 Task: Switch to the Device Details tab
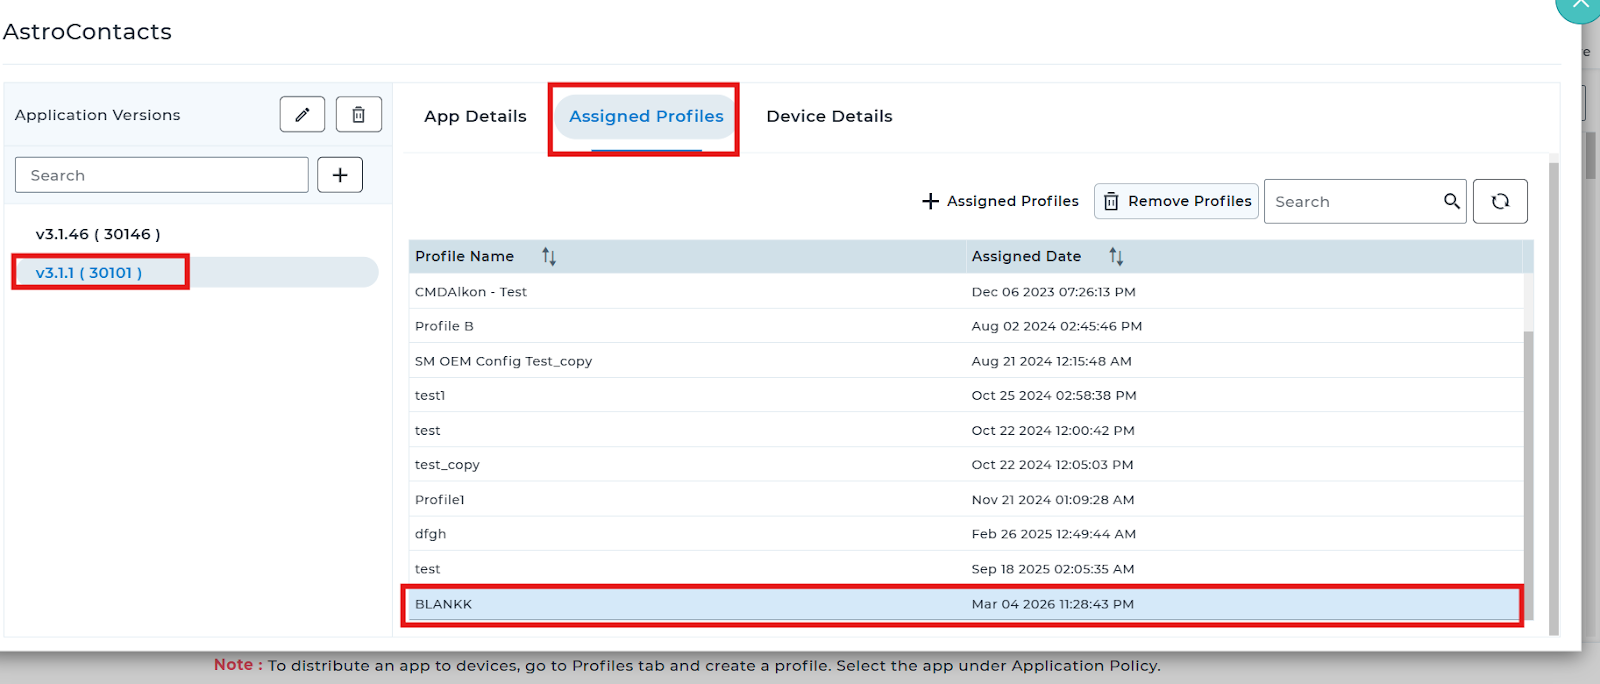pos(829,116)
